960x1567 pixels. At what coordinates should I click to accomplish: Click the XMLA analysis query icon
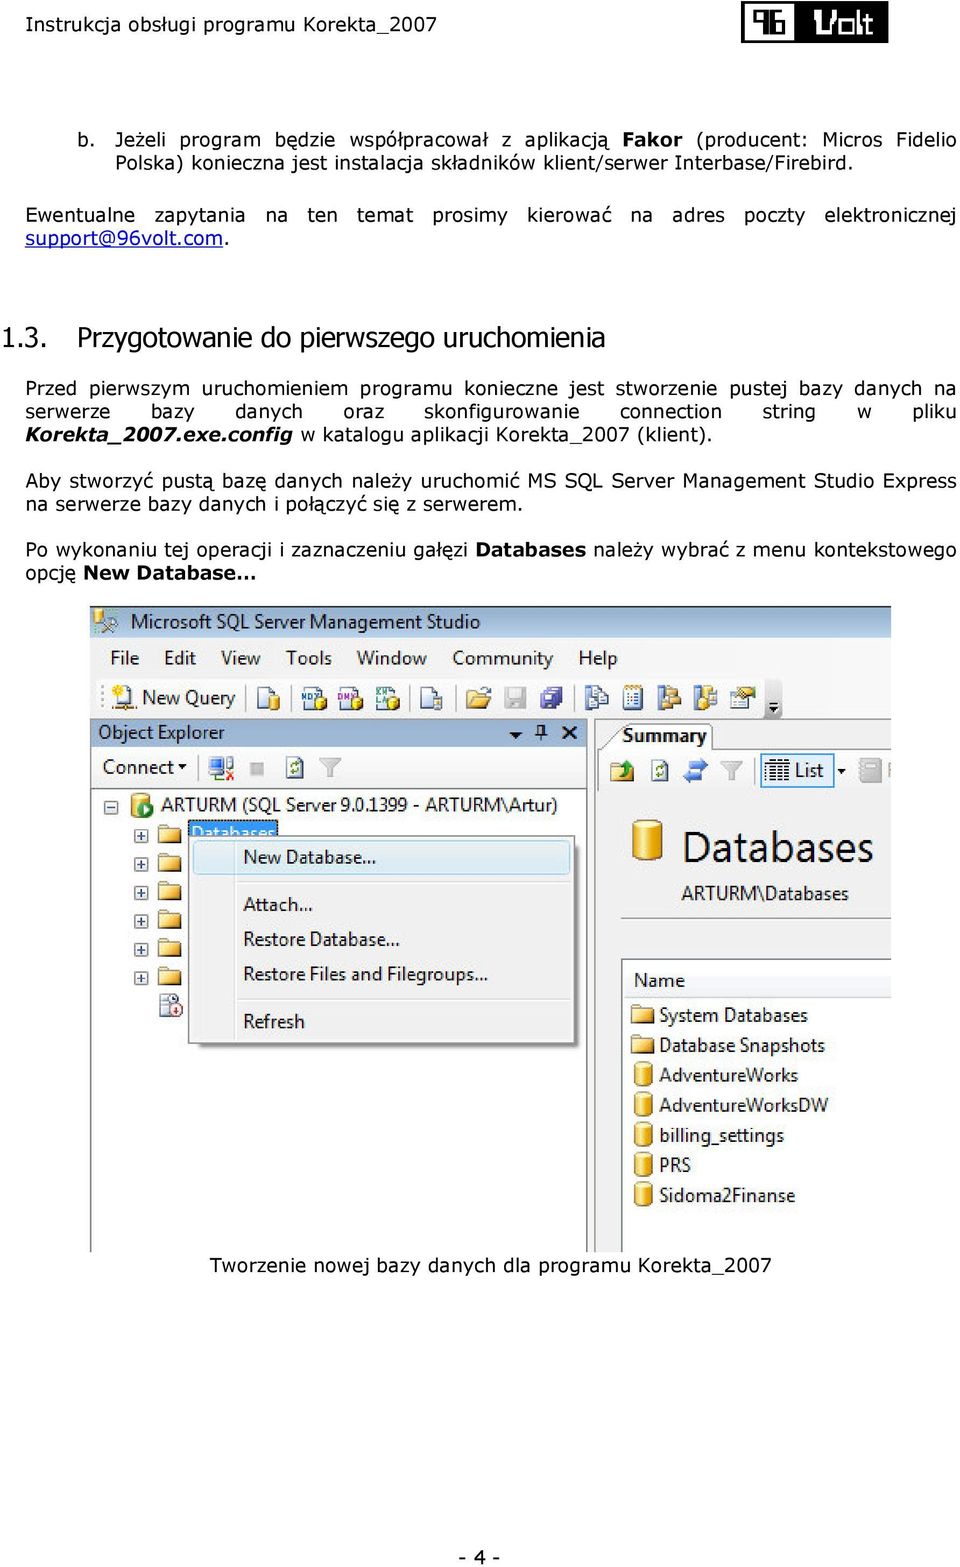pos(387,698)
